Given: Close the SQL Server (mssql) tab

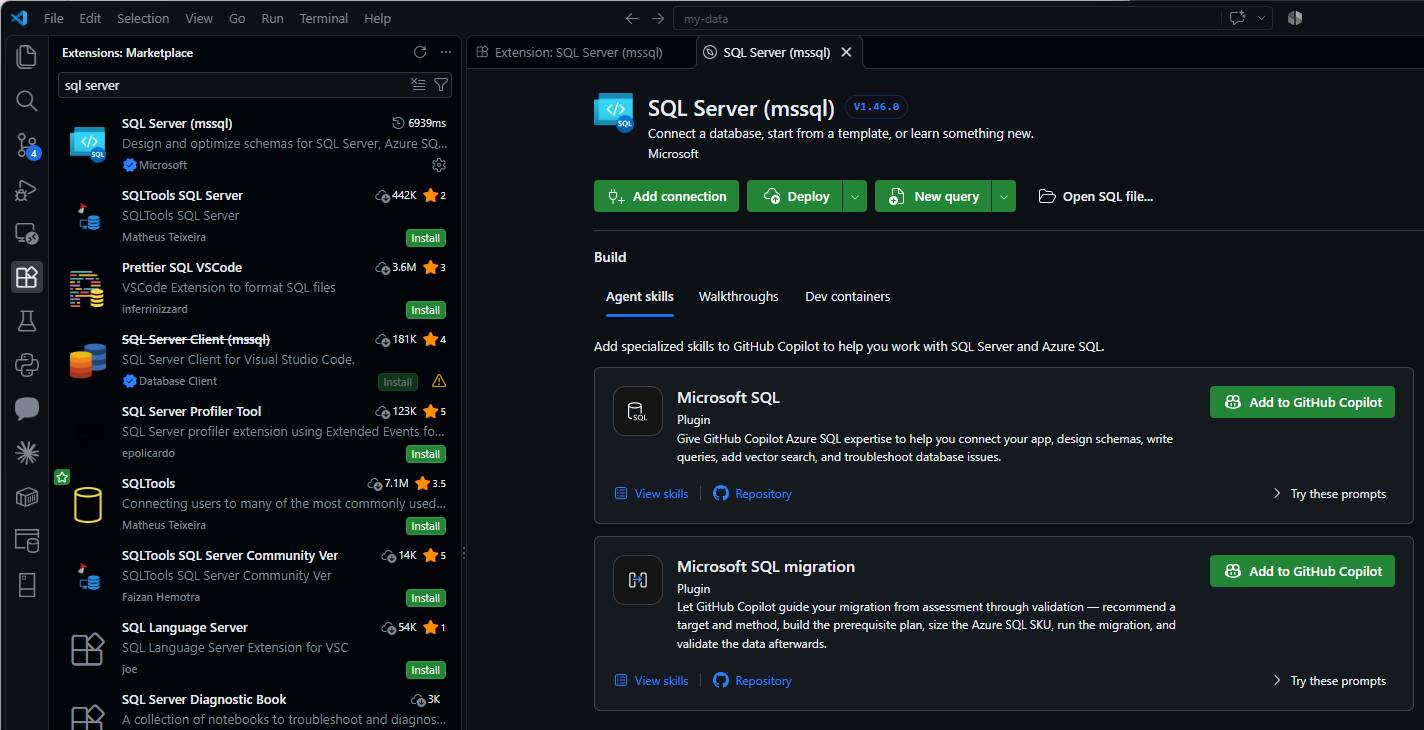Looking at the screenshot, I should pyautogui.click(x=846, y=52).
